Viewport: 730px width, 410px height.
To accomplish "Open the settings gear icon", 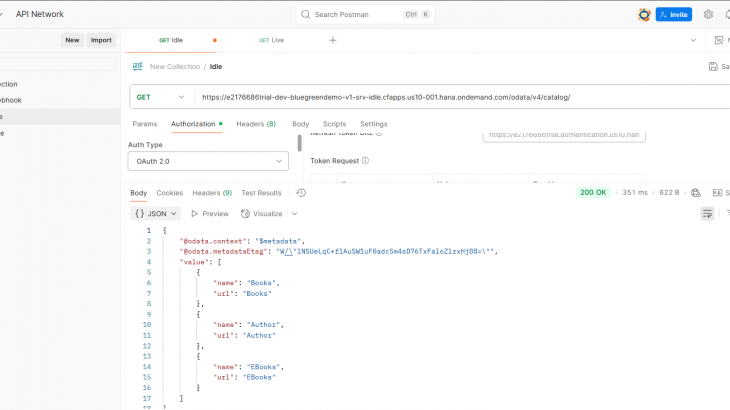I will 708,14.
